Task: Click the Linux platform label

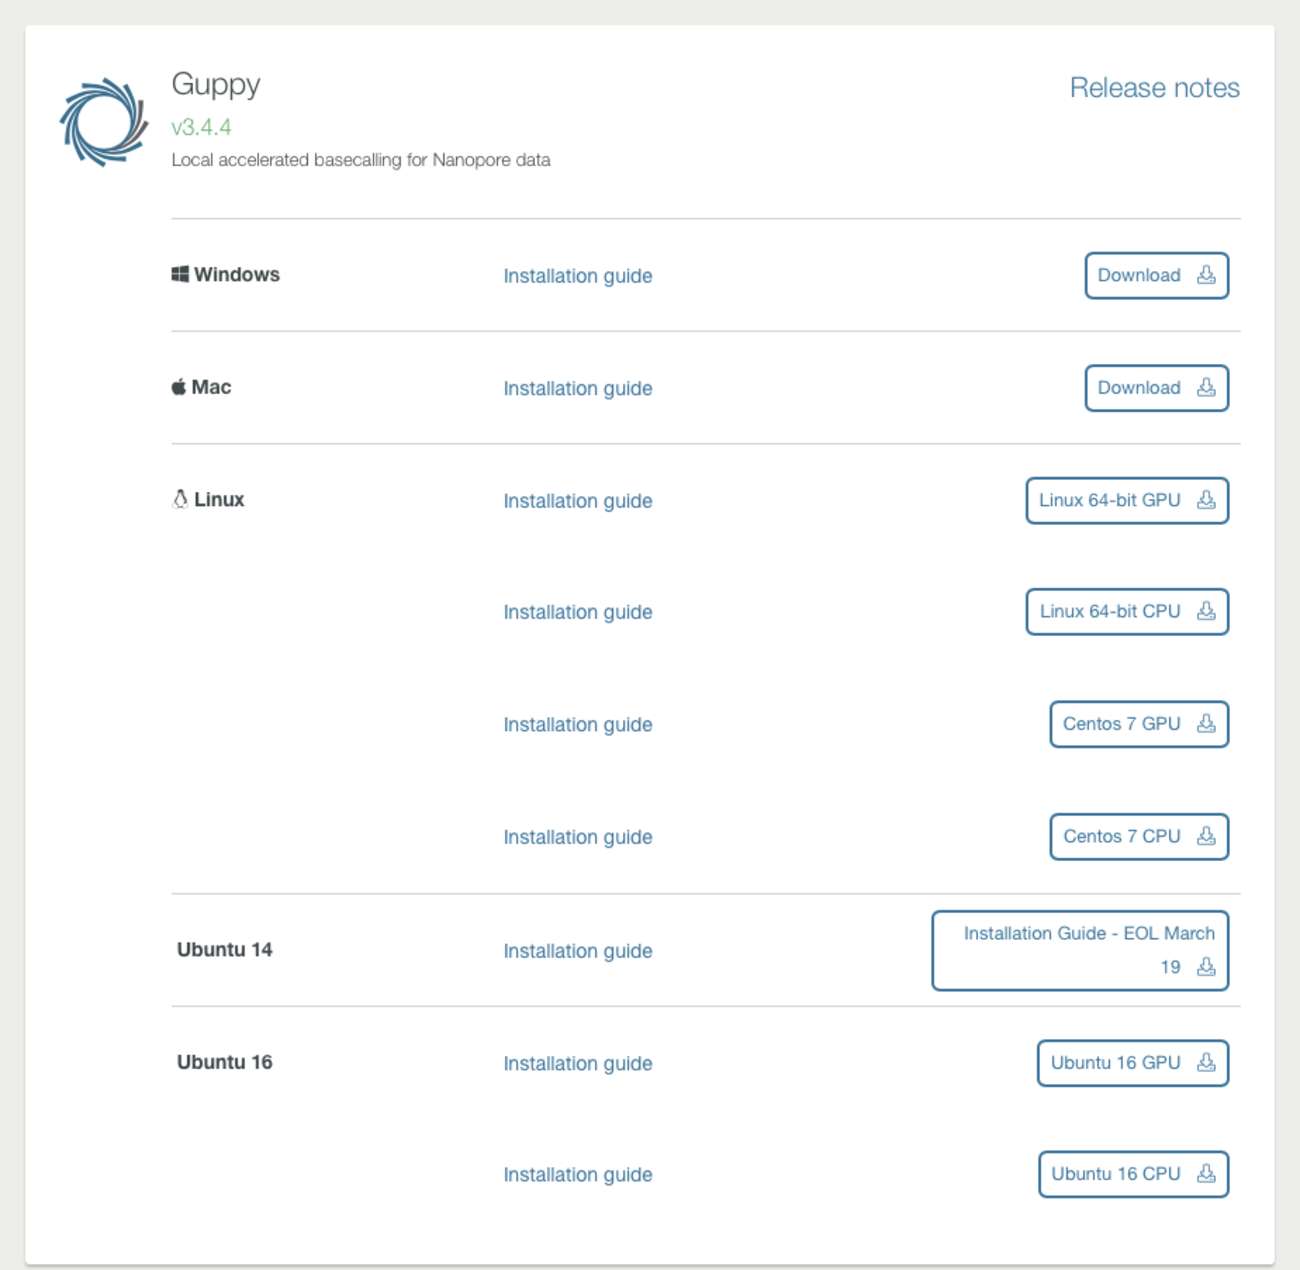Action: tap(219, 500)
